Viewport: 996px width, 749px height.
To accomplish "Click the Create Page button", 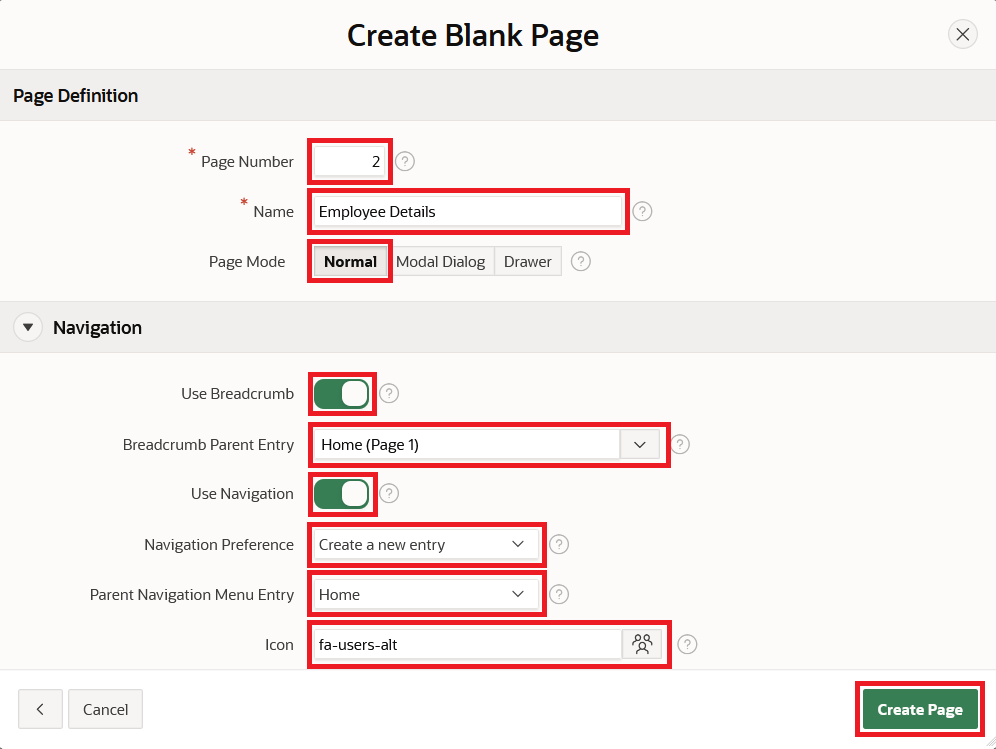I will [920, 709].
